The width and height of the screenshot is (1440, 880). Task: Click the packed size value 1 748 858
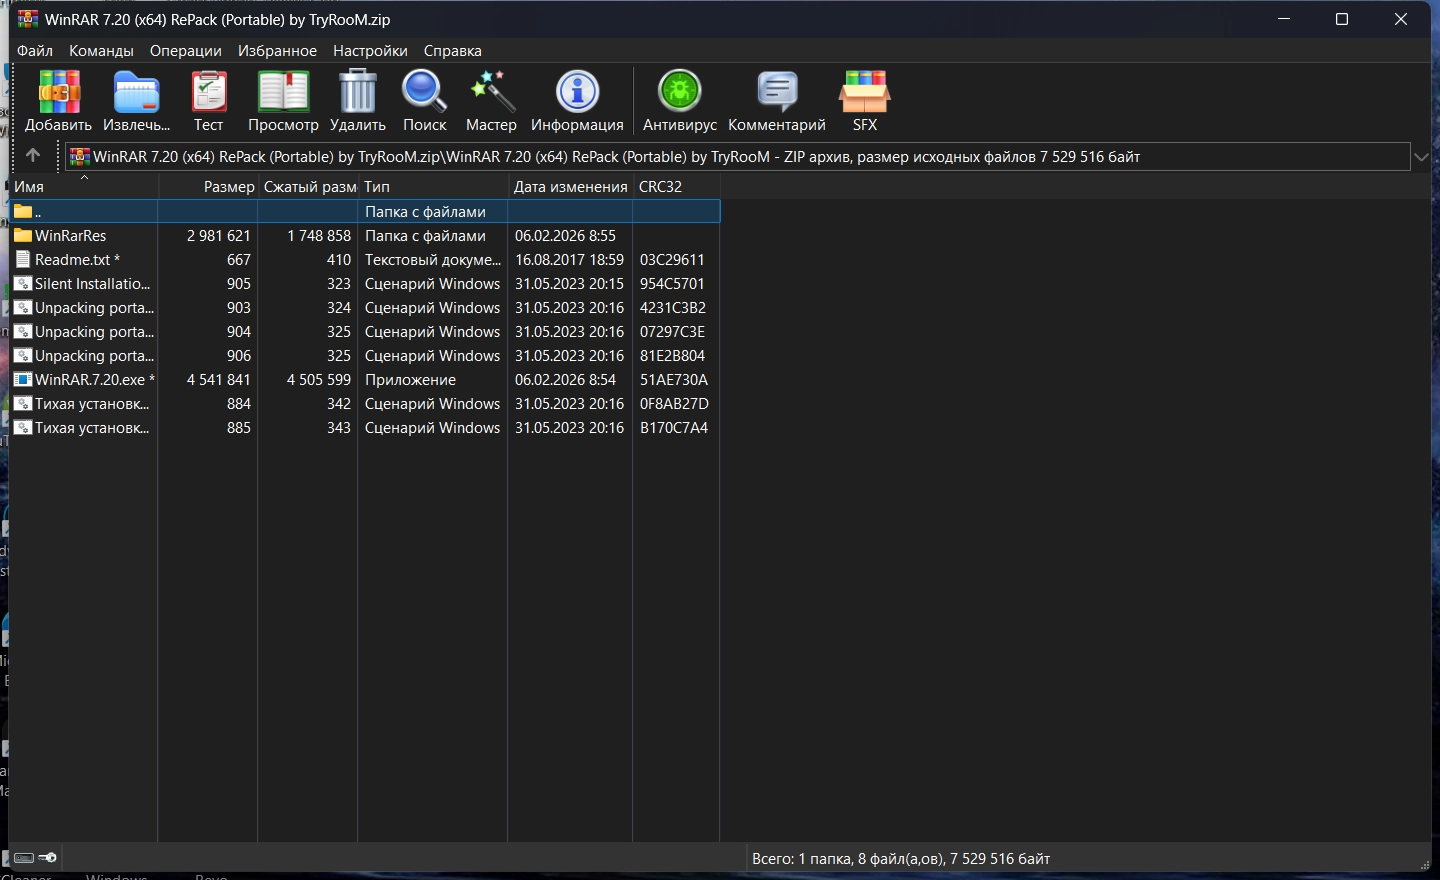point(319,236)
